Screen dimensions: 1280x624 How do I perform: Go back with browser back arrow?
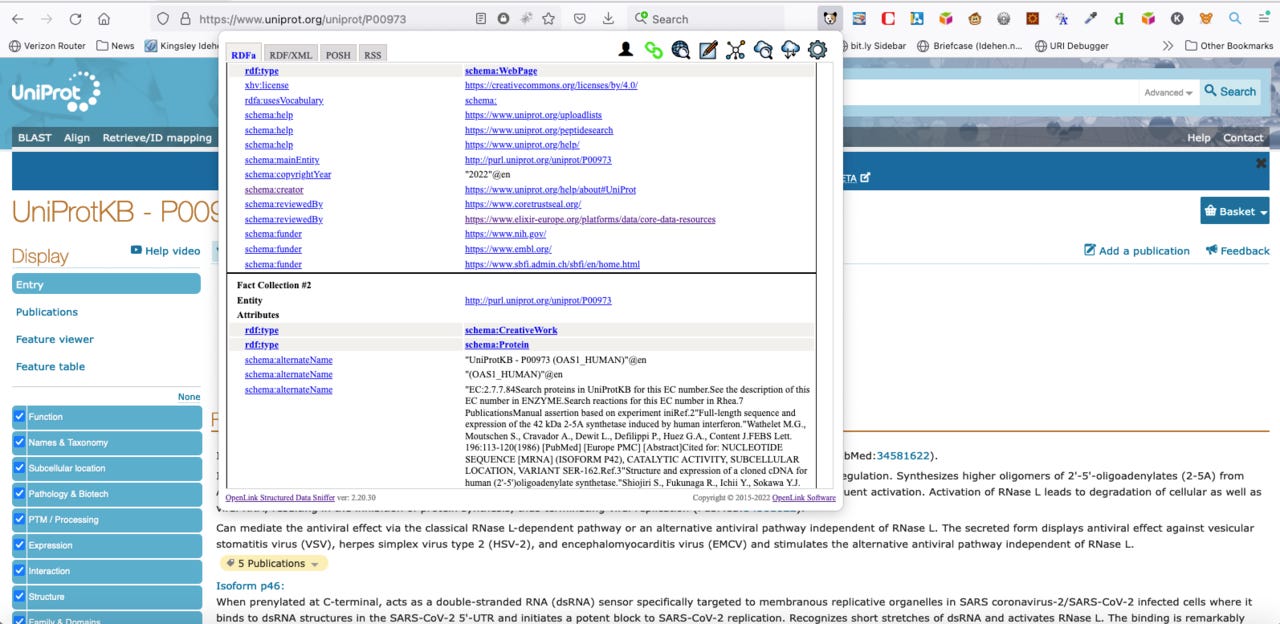[19, 18]
